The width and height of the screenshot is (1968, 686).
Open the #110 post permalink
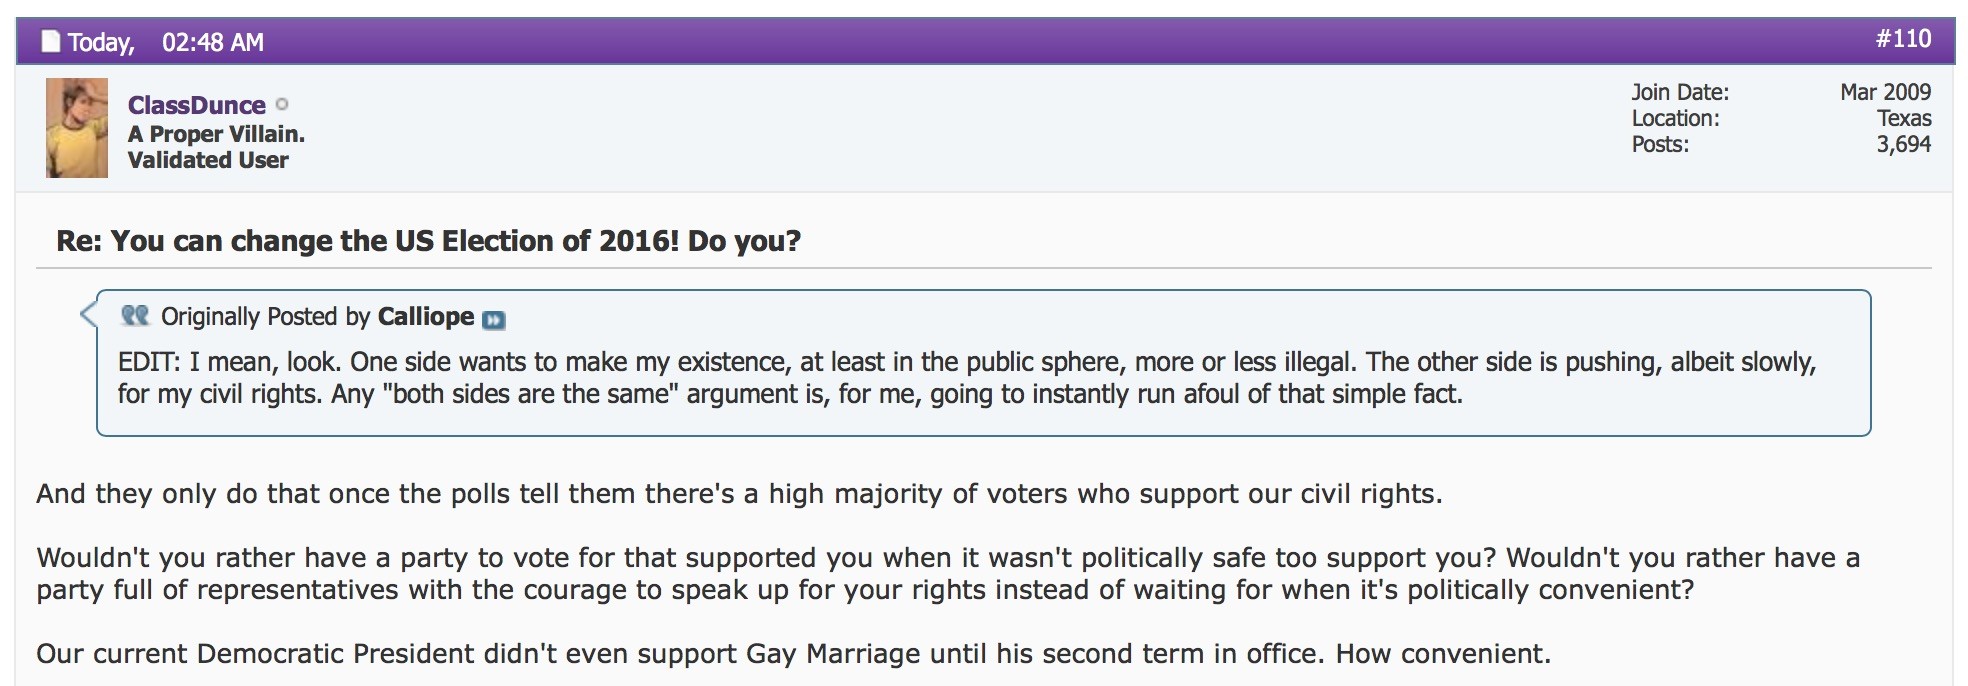pyautogui.click(x=1903, y=39)
